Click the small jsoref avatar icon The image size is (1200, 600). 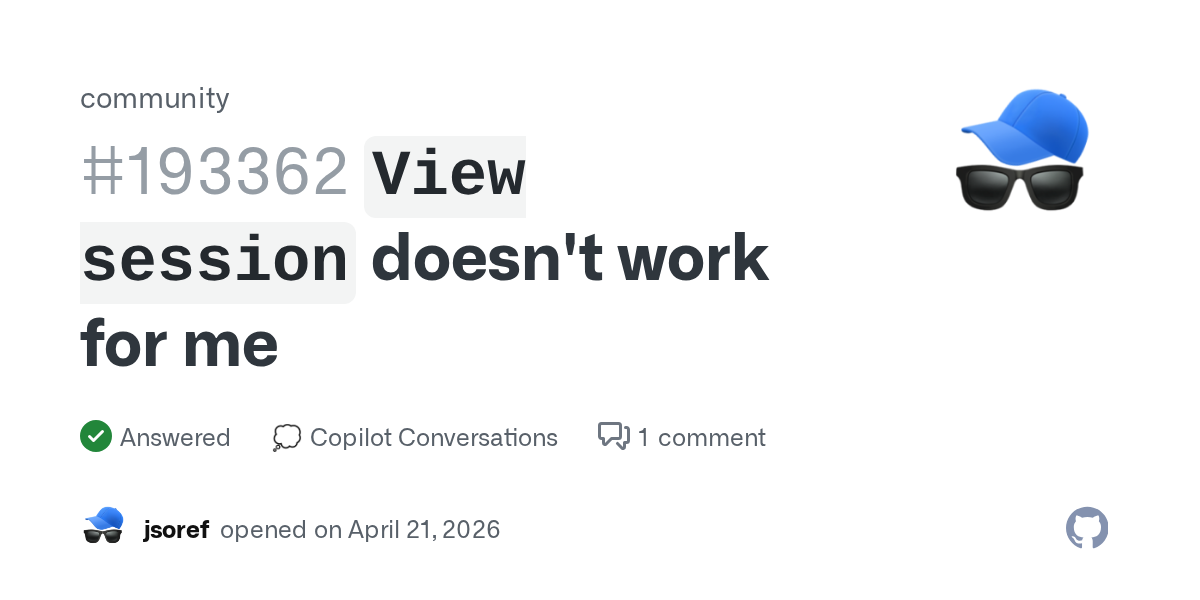103,526
